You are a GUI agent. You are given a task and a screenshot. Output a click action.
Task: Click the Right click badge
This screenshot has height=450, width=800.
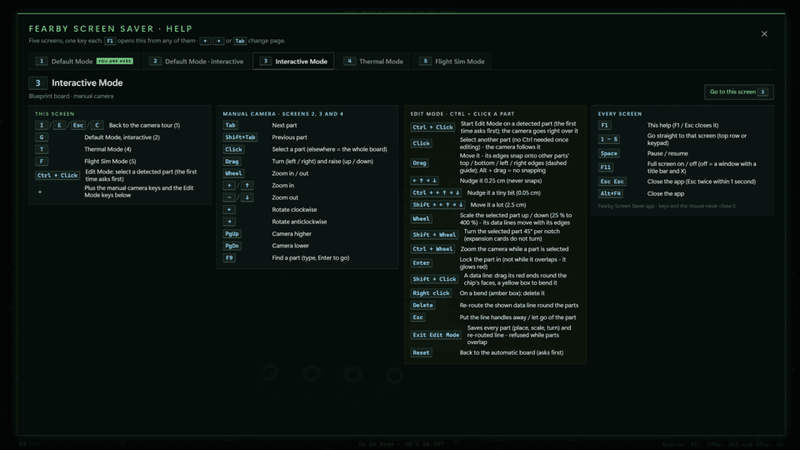(x=431, y=293)
